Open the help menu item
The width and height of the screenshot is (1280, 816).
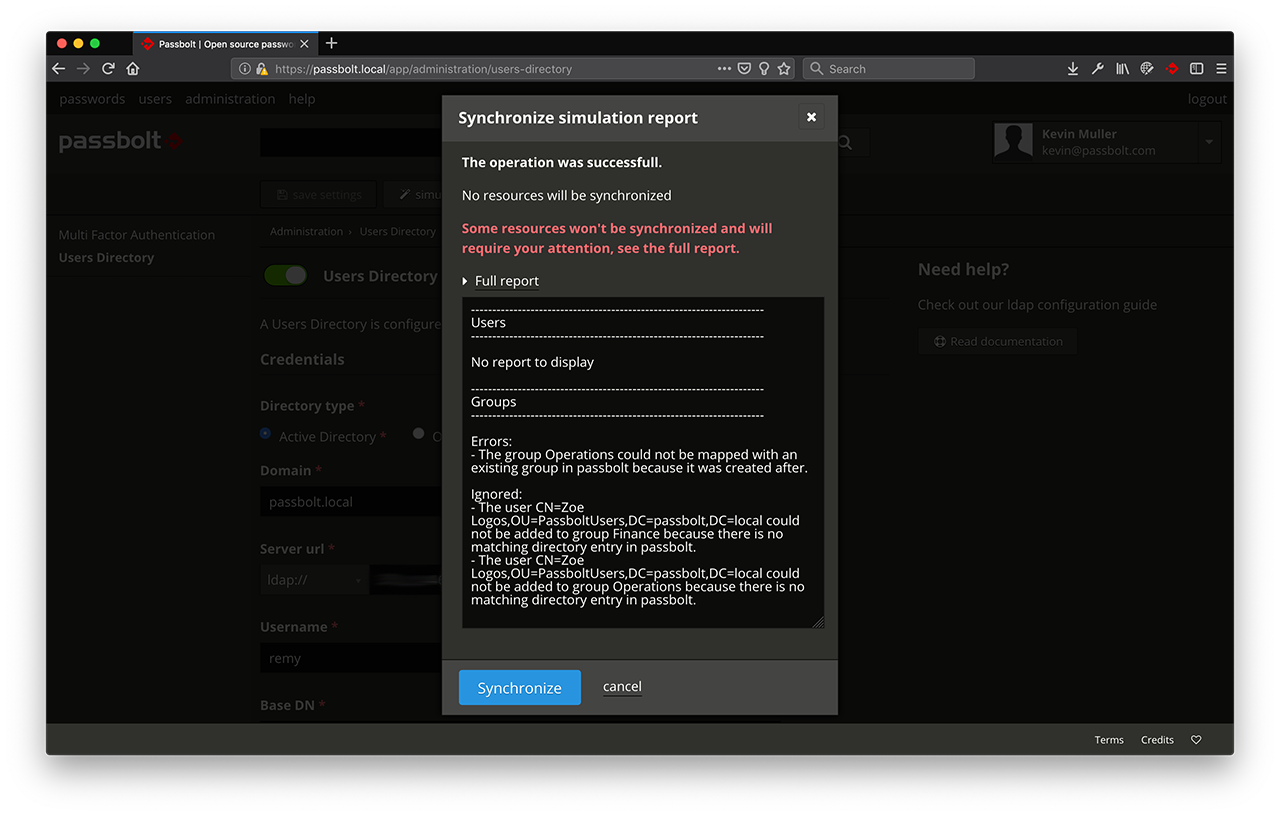pos(302,99)
